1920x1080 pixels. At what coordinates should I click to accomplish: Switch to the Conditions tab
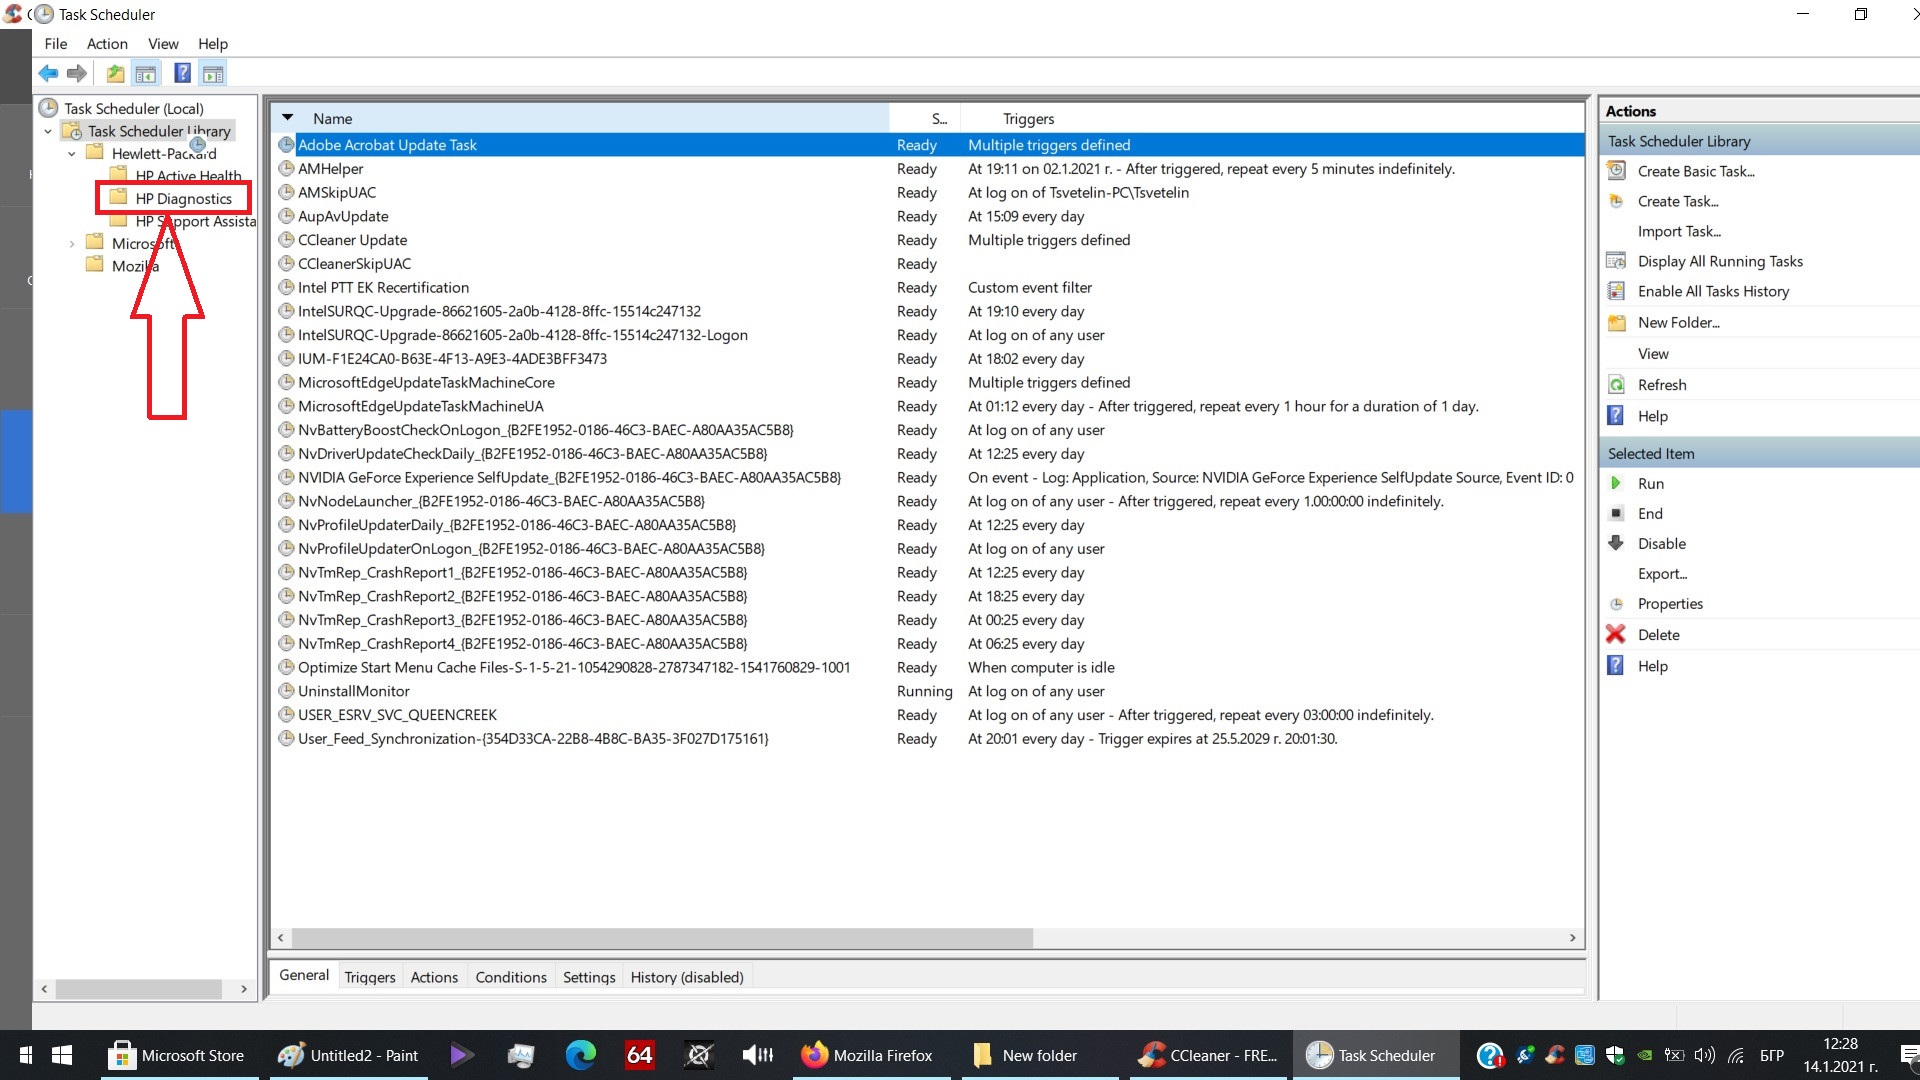point(511,977)
